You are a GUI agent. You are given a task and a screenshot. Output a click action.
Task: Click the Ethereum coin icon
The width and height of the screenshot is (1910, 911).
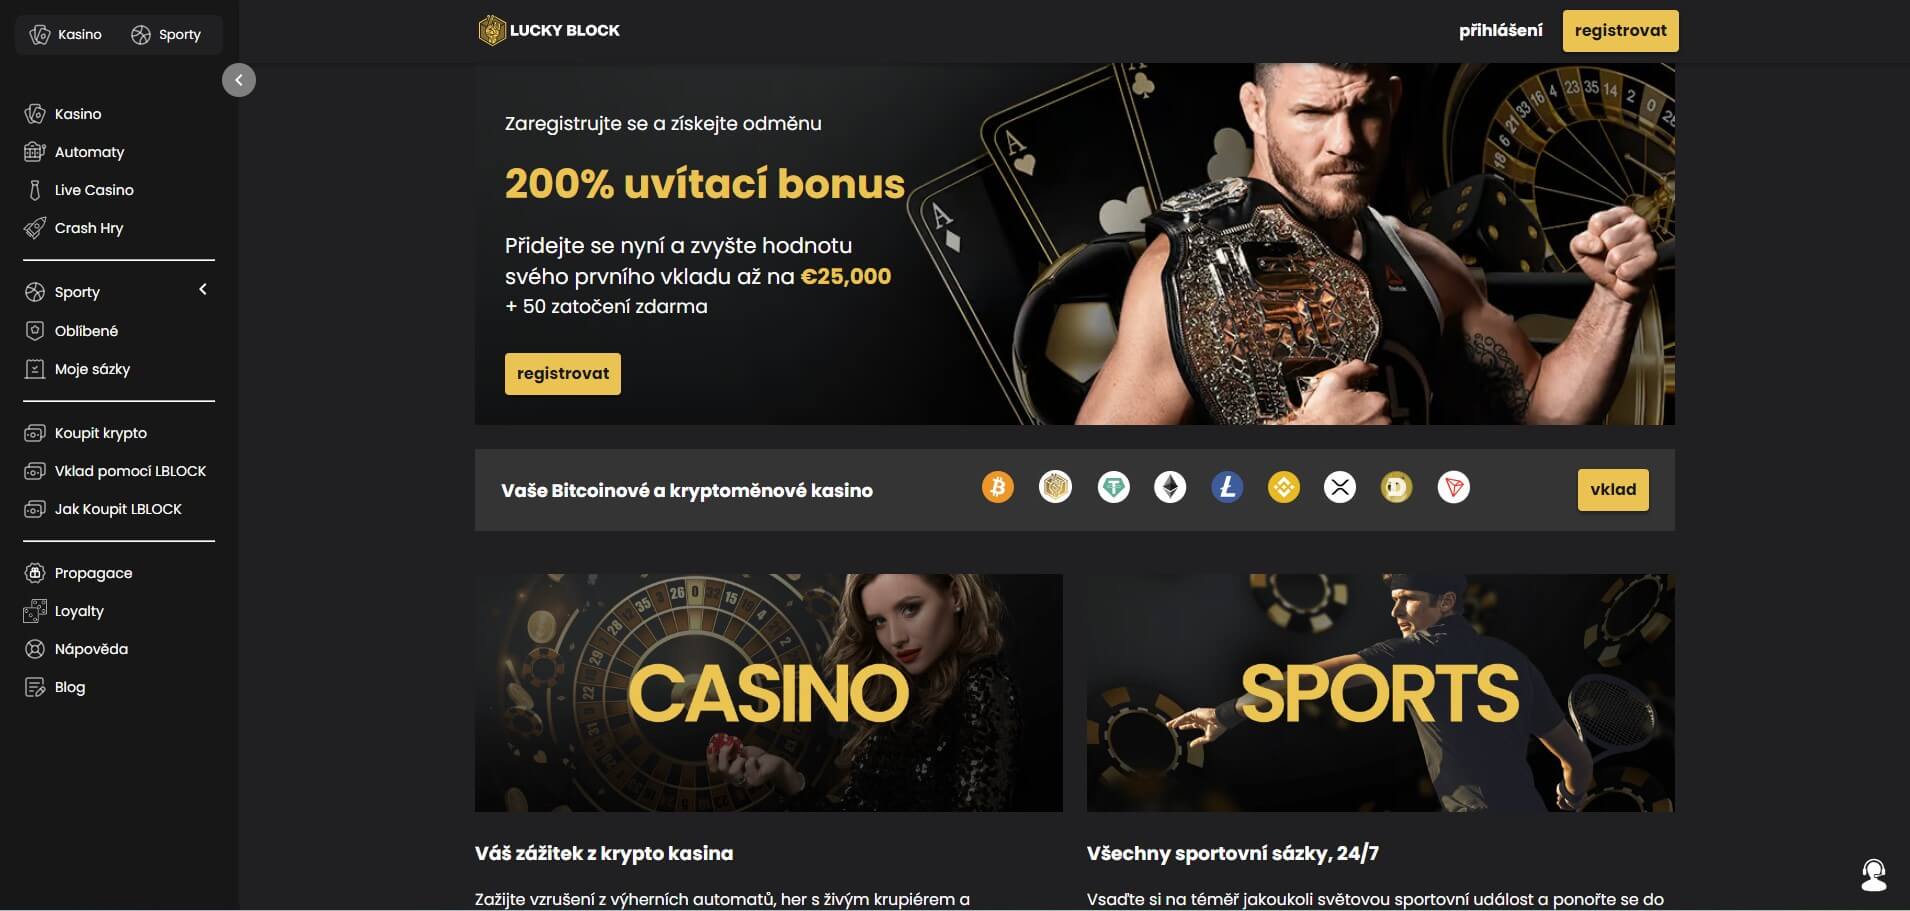tap(1170, 488)
